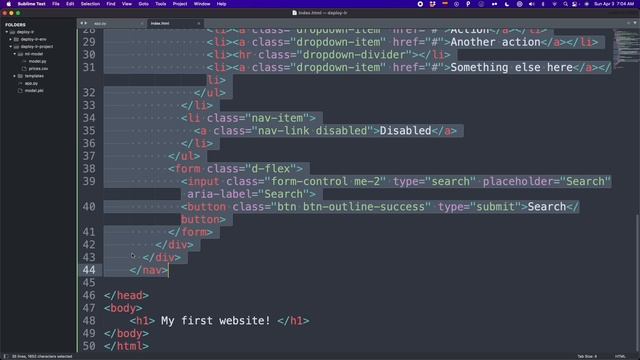Collapse the deploy-ir-project folder
This screenshot has height=360, width=640.
pos(11,47)
